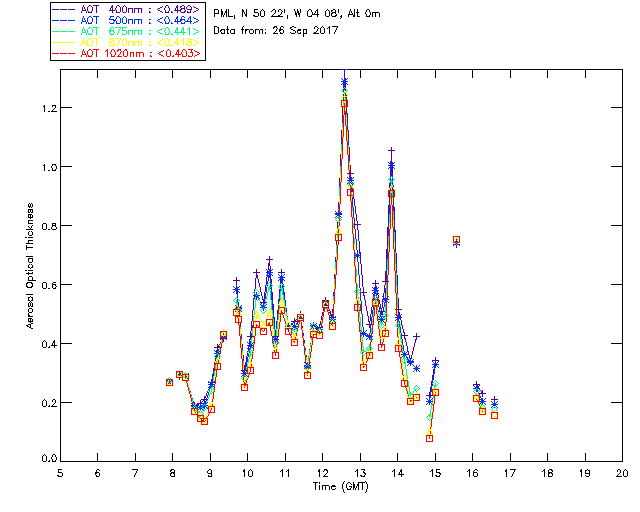Click the isolated red square near 15.5 GMT
The width and height of the screenshot is (640, 512).
coord(457,240)
